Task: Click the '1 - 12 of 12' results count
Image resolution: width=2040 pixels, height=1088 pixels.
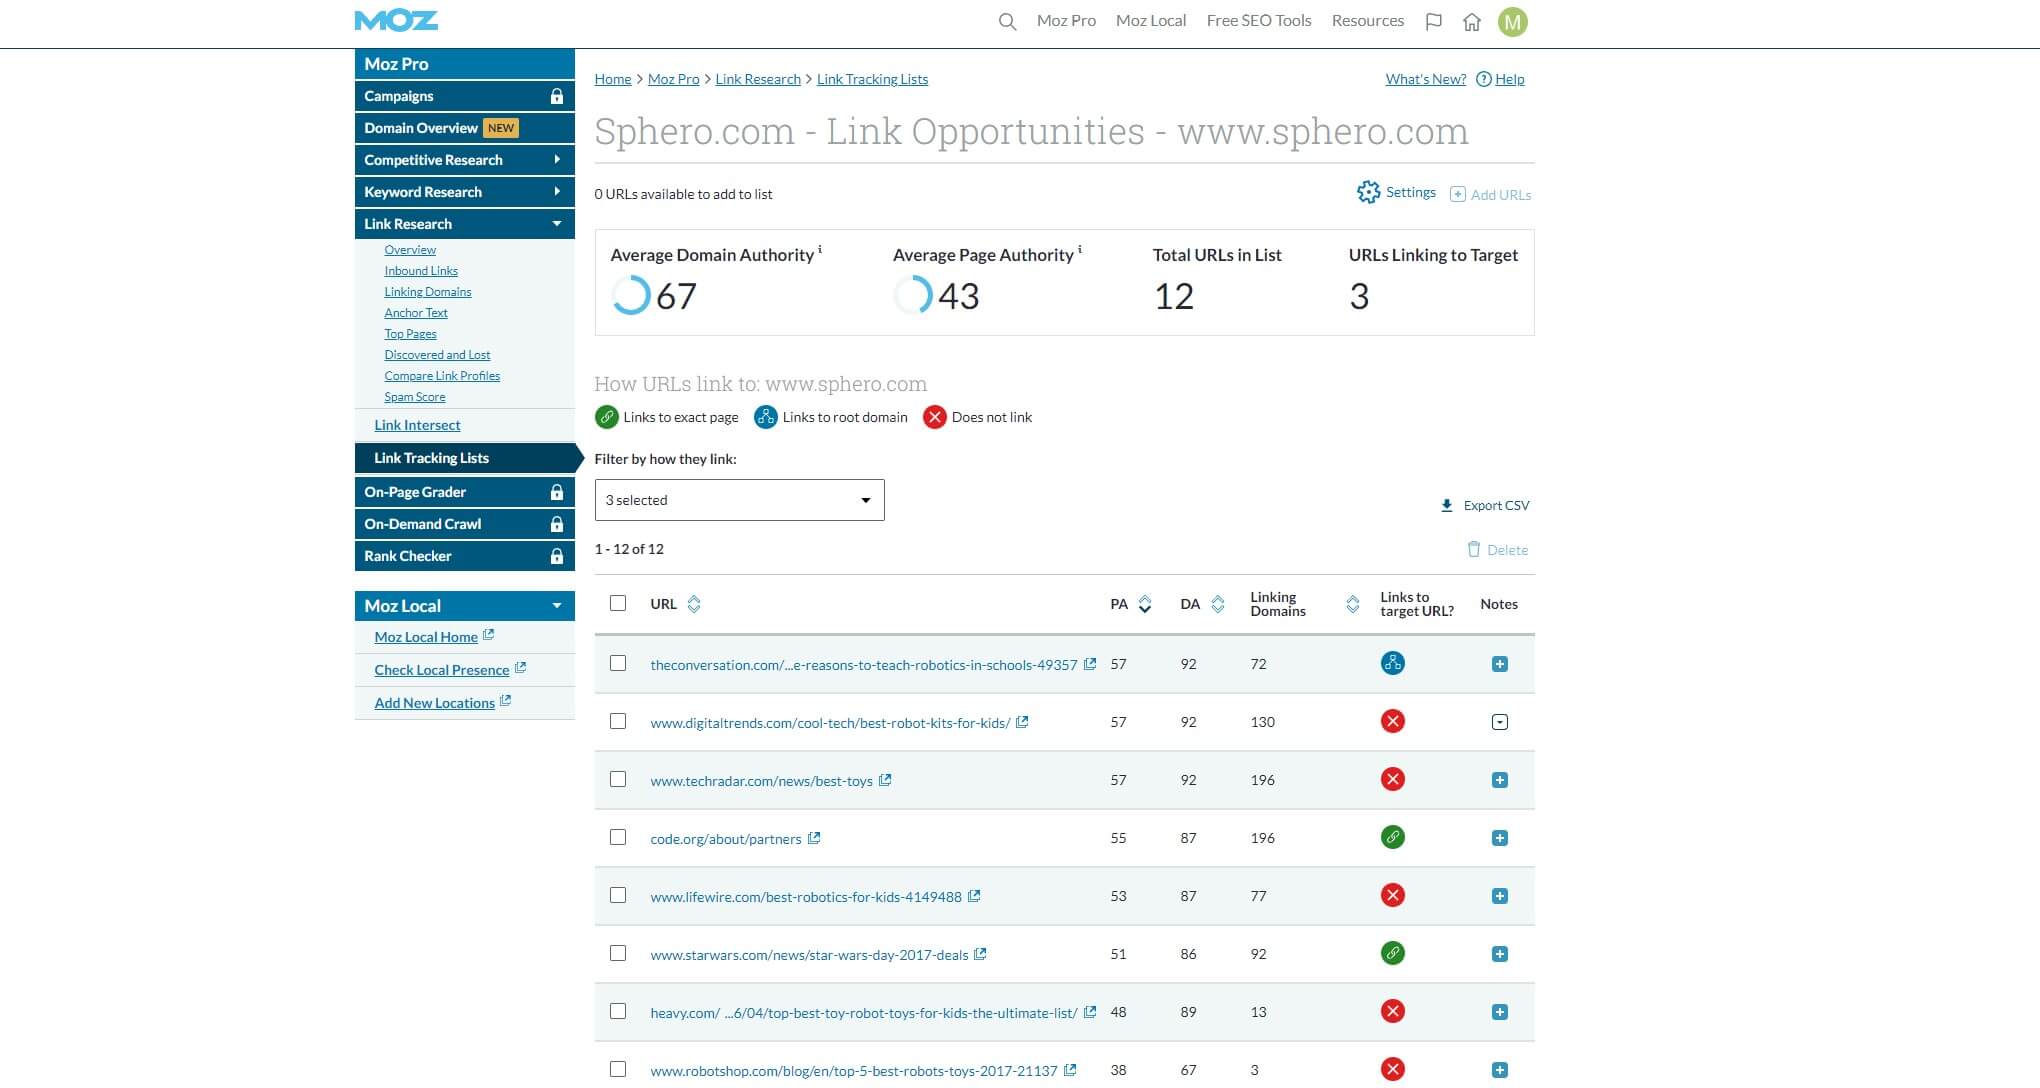Action: [629, 549]
